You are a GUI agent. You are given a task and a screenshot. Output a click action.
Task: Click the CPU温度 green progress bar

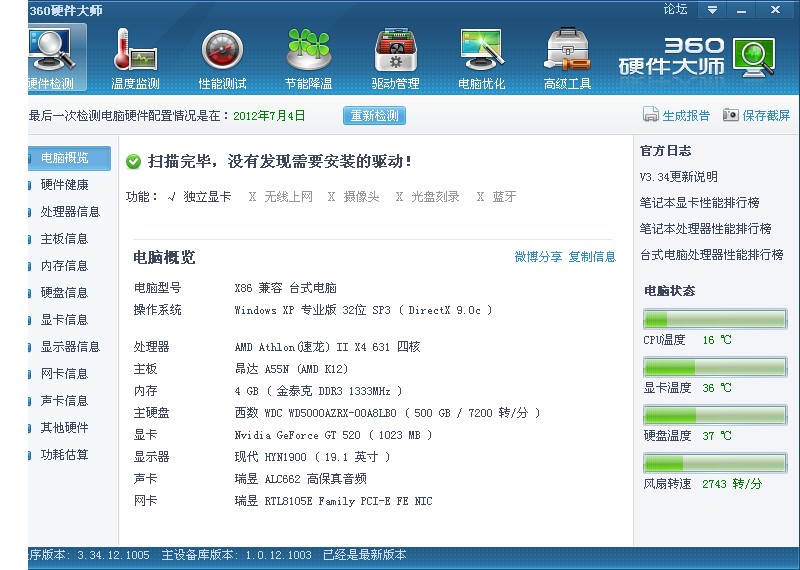[x=715, y=319]
